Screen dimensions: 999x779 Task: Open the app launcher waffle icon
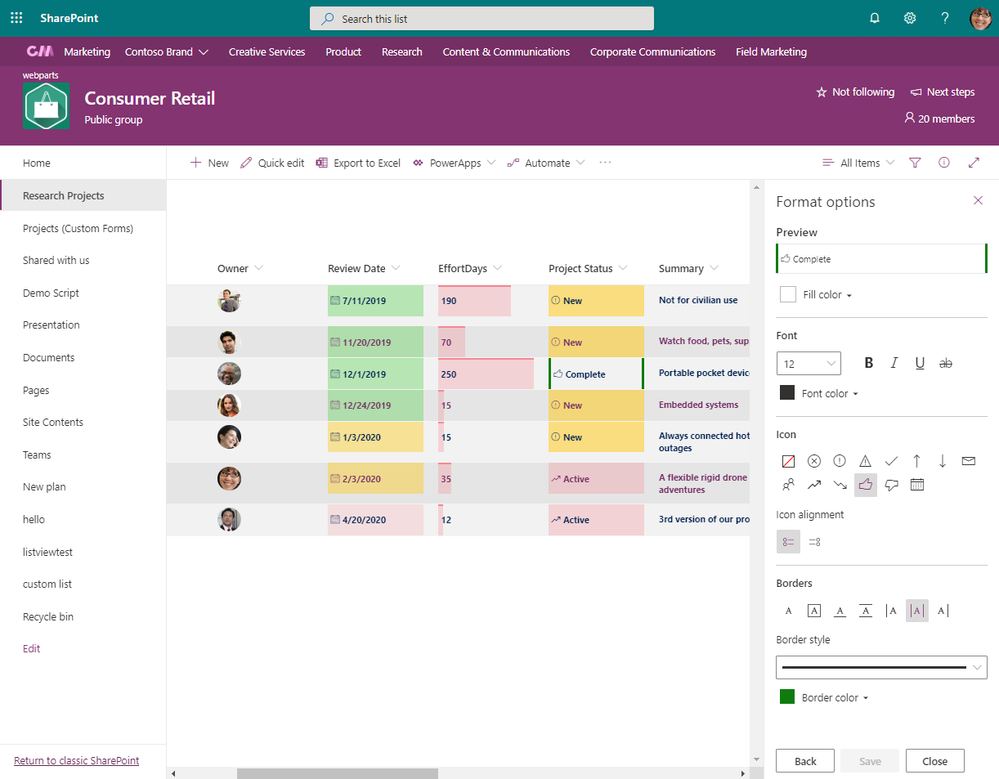click(17, 18)
